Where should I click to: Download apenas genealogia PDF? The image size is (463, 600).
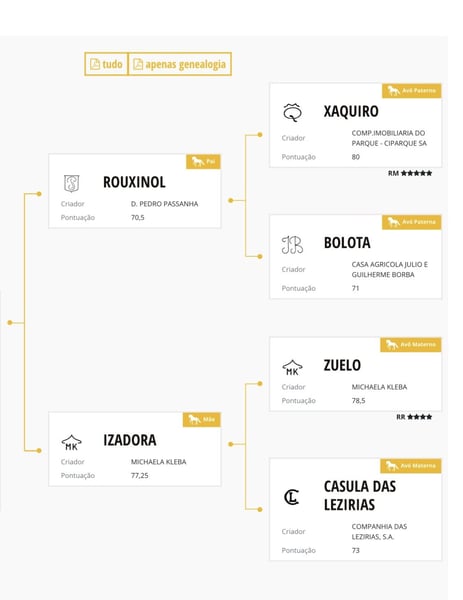click(x=179, y=64)
